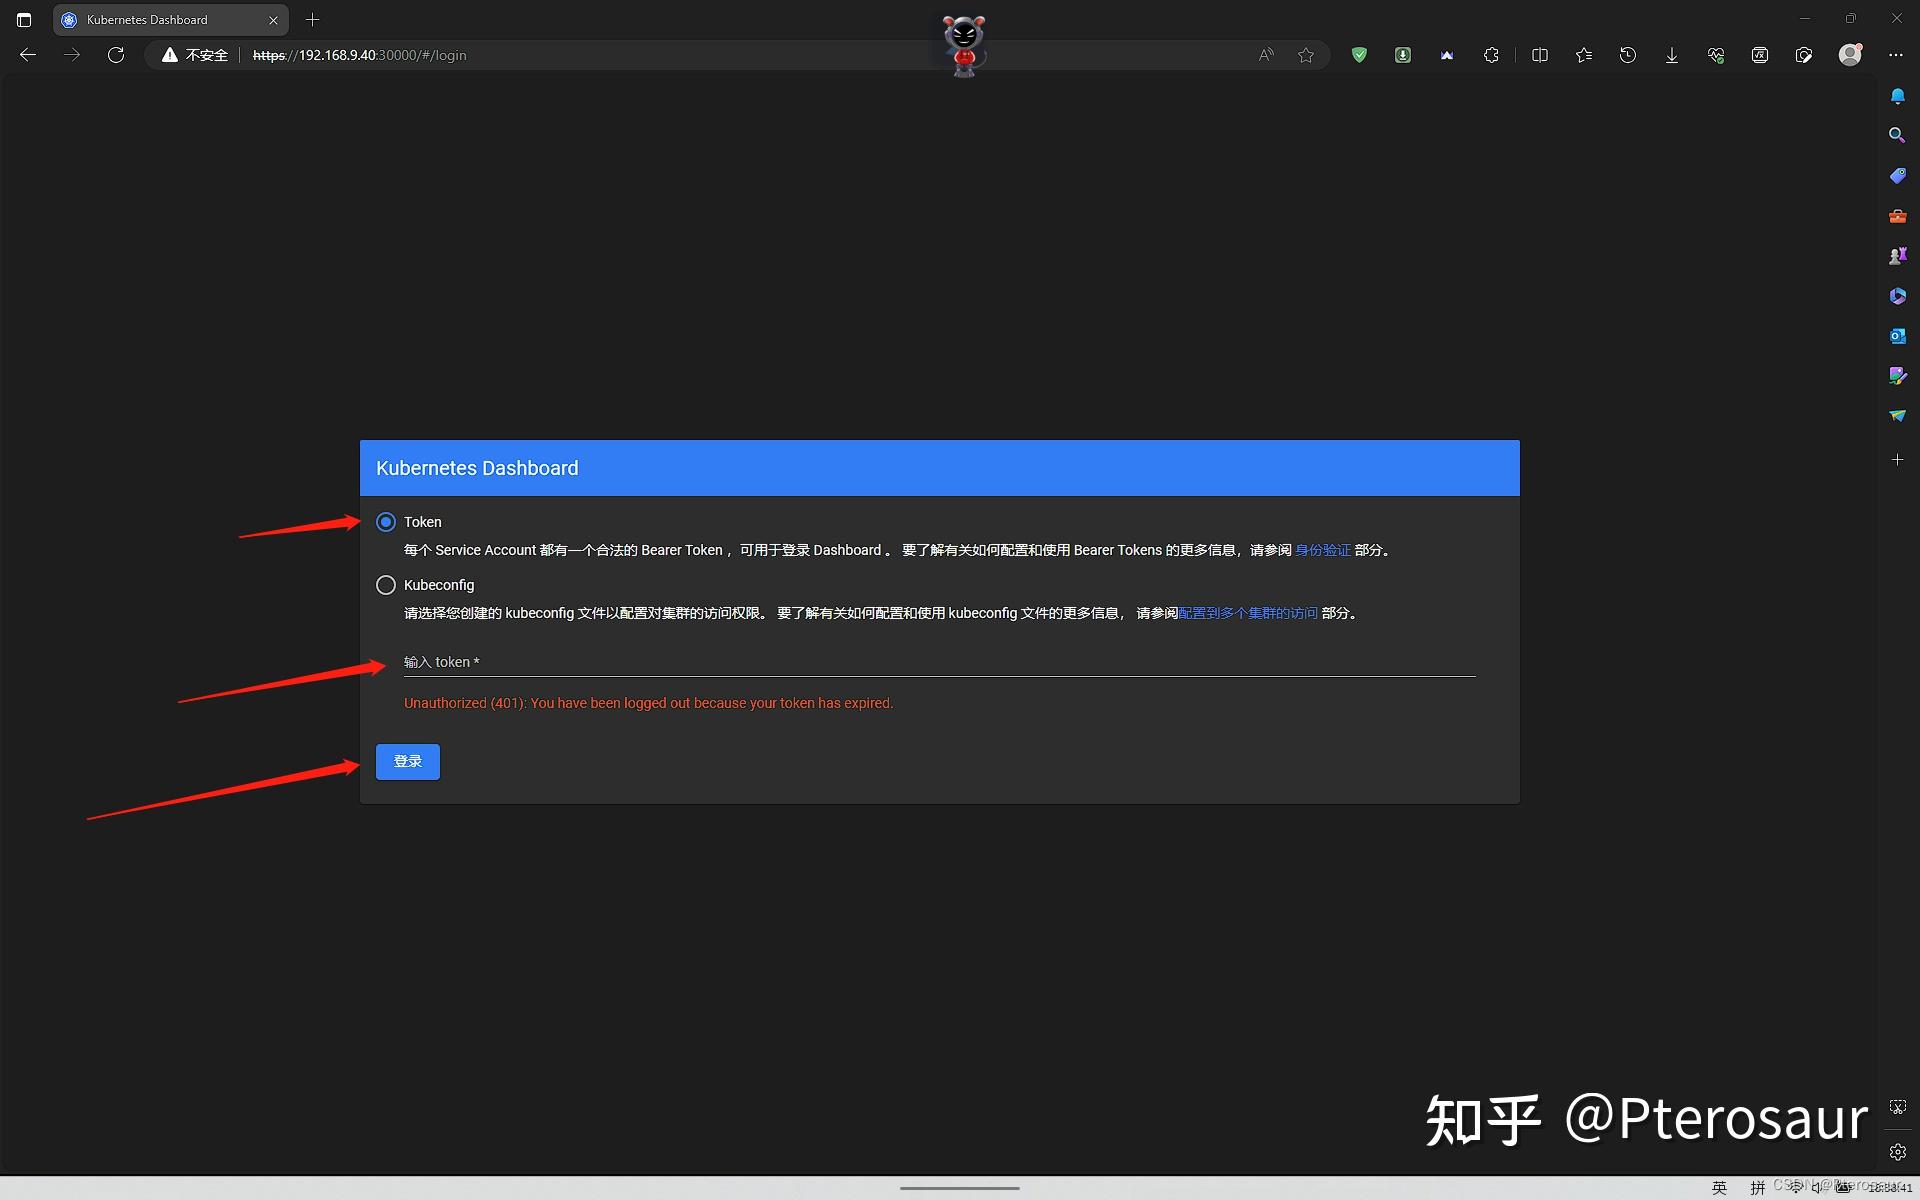Go back to the previous page

28,55
